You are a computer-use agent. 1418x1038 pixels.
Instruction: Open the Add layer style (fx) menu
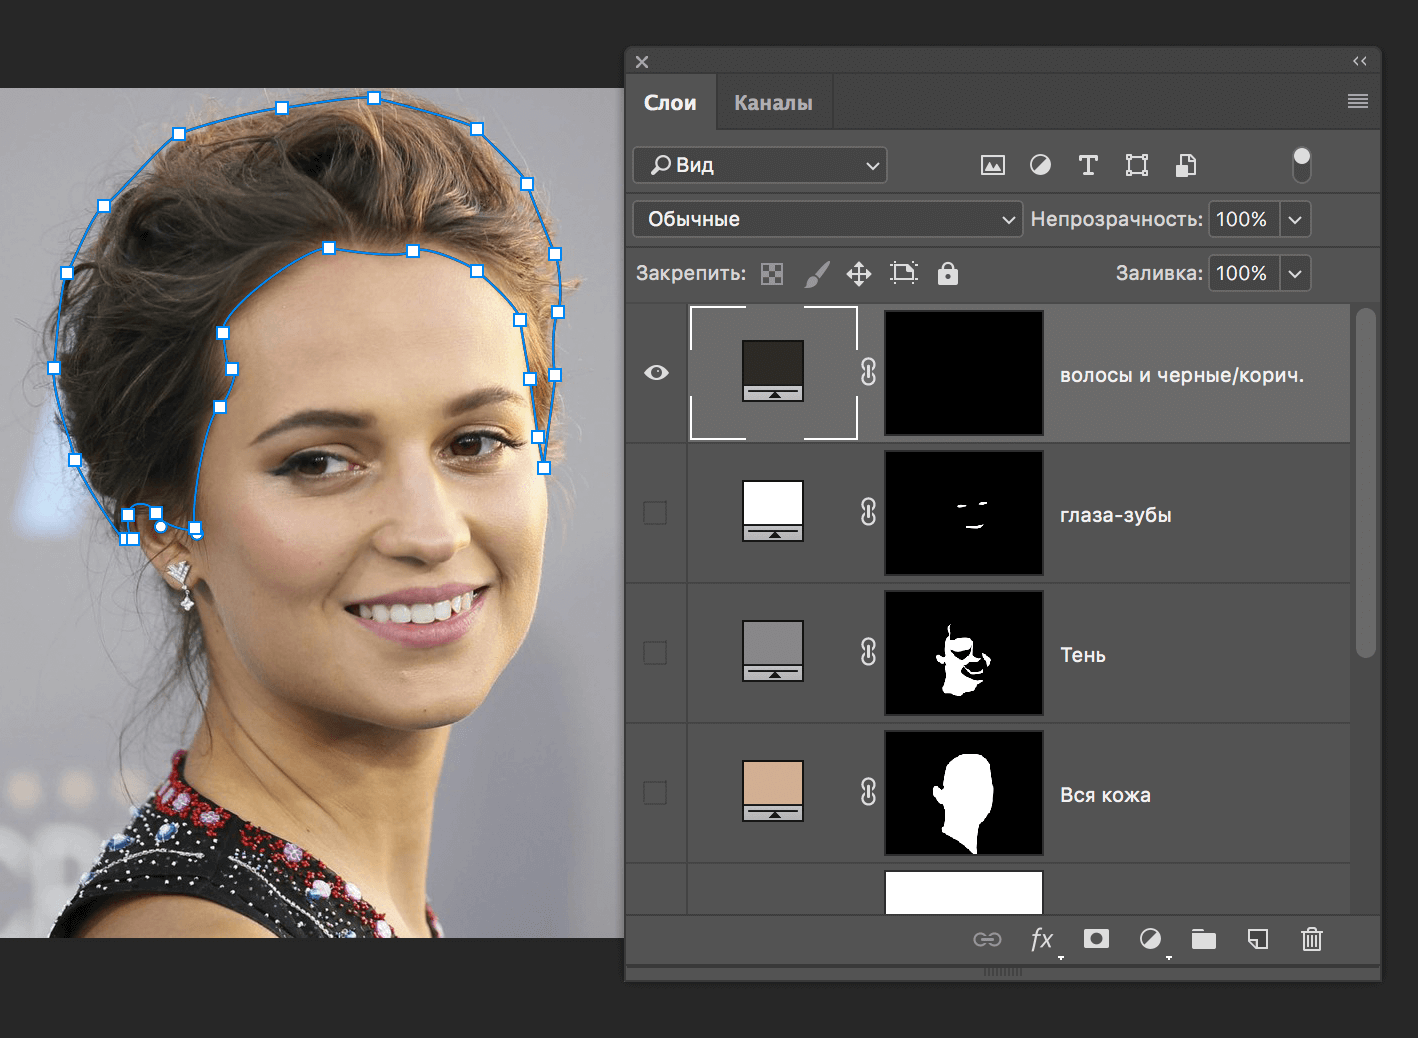pos(1042,940)
